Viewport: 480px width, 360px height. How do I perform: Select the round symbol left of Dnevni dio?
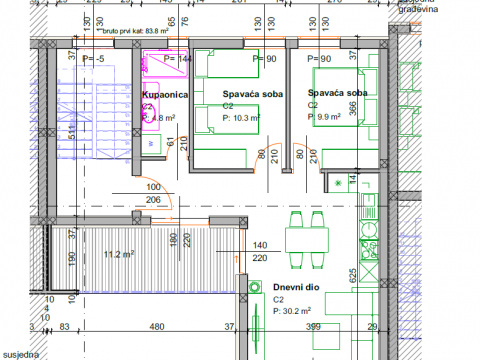[254, 287]
